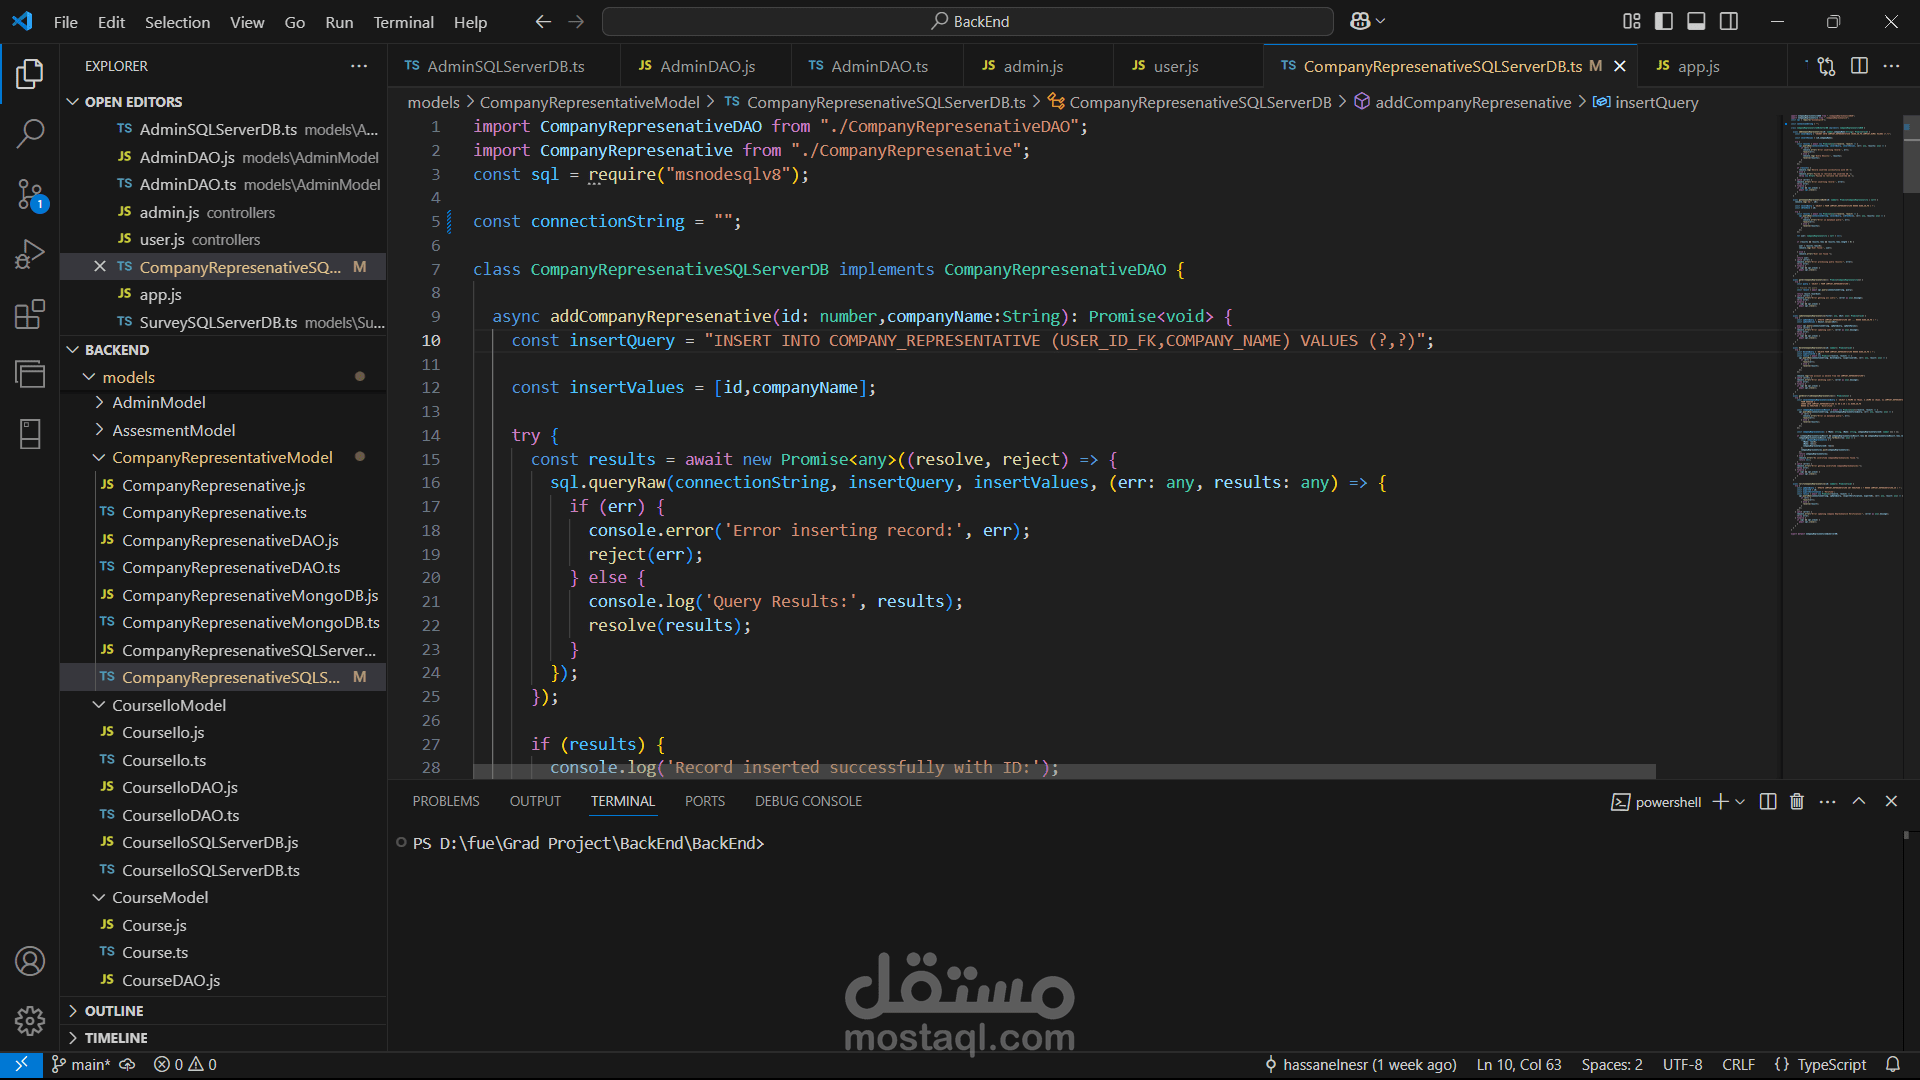
Task: Open Run and Debug view
Action: tap(30, 254)
